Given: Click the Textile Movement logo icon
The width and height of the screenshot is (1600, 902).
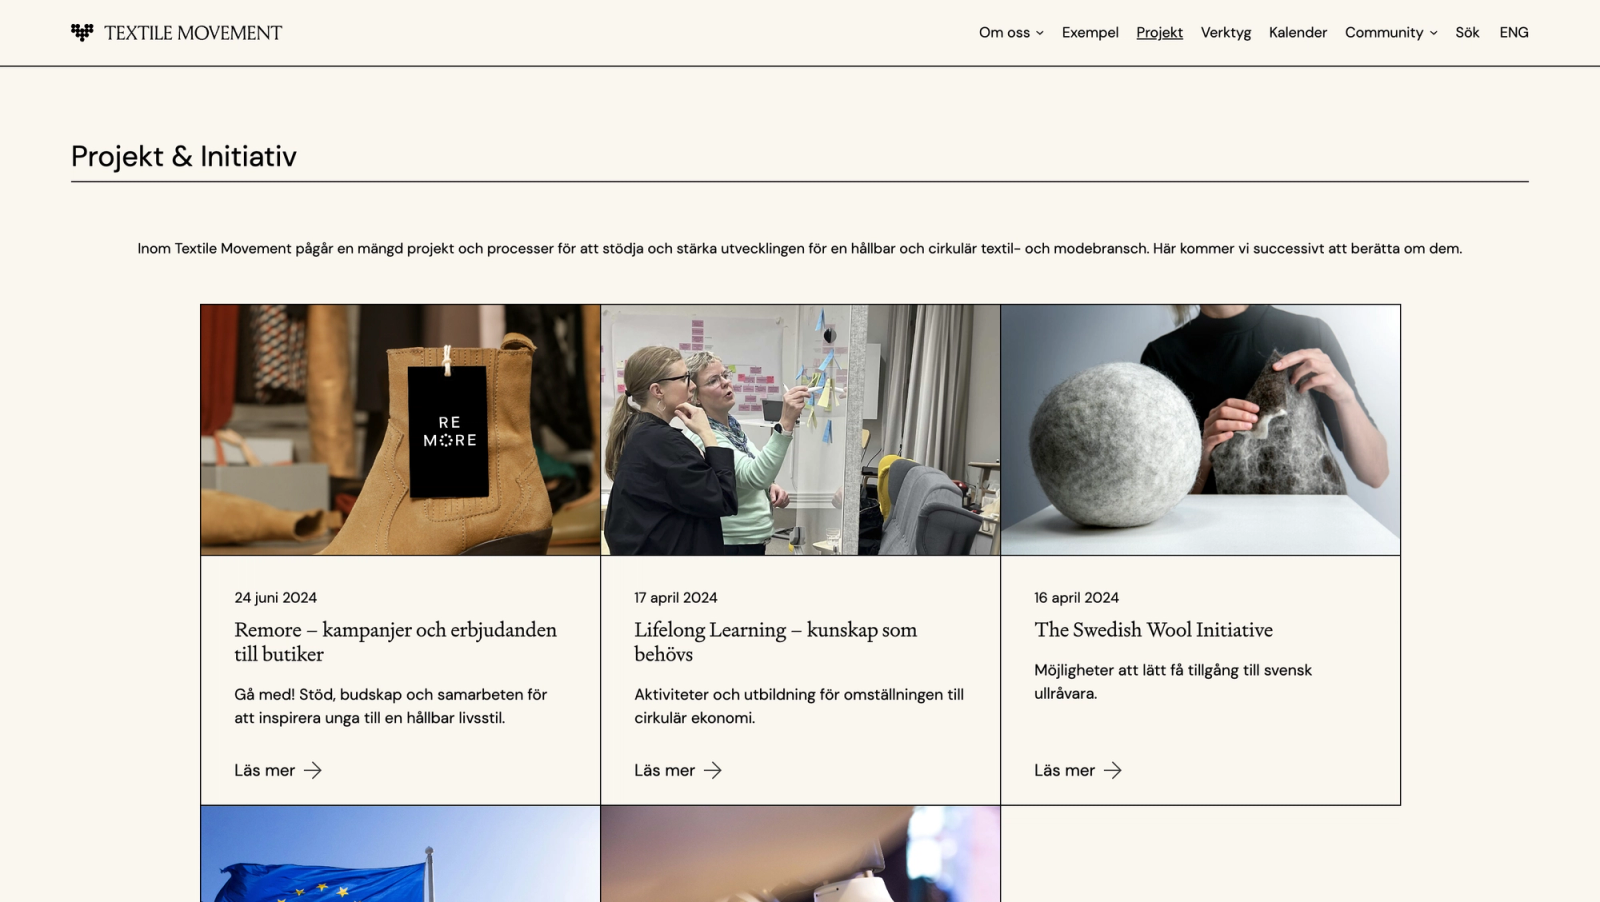Looking at the screenshot, I should pyautogui.click(x=82, y=32).
